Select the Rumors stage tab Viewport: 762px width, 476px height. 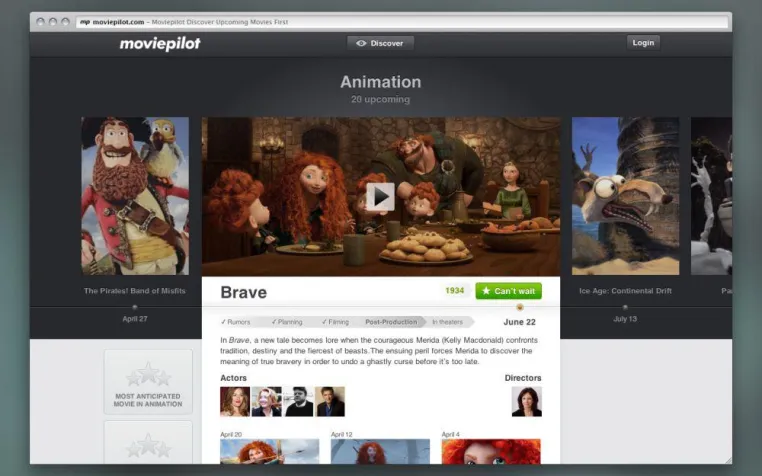coord(236,322)
